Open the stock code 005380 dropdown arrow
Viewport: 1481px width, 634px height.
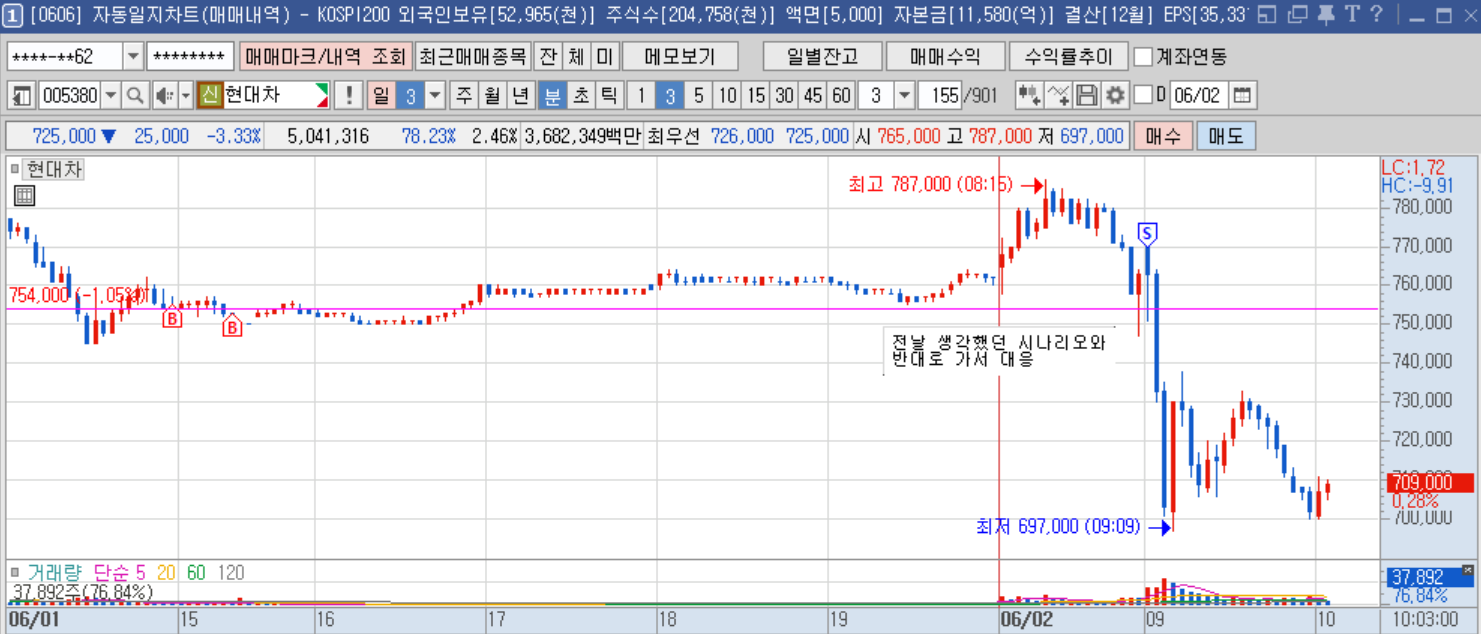pyautogui.click(x=110, y=96)
